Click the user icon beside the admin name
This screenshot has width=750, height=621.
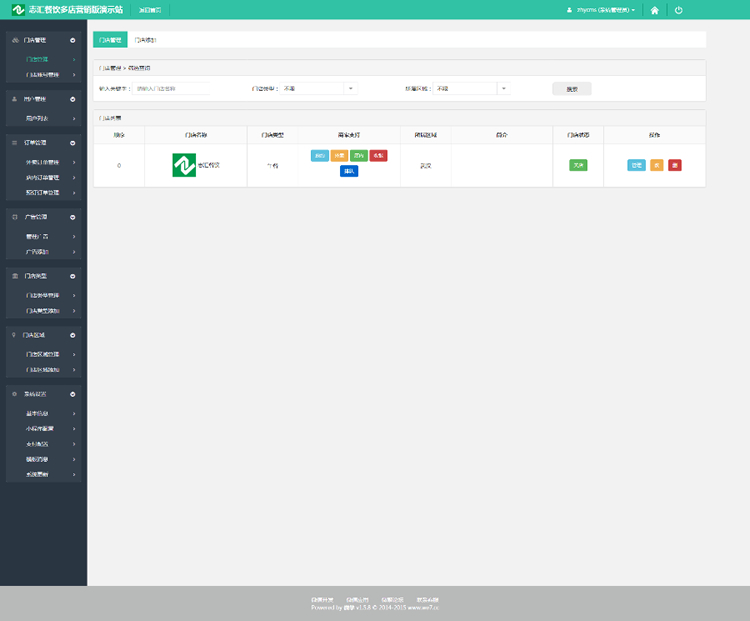click(569, 10)
